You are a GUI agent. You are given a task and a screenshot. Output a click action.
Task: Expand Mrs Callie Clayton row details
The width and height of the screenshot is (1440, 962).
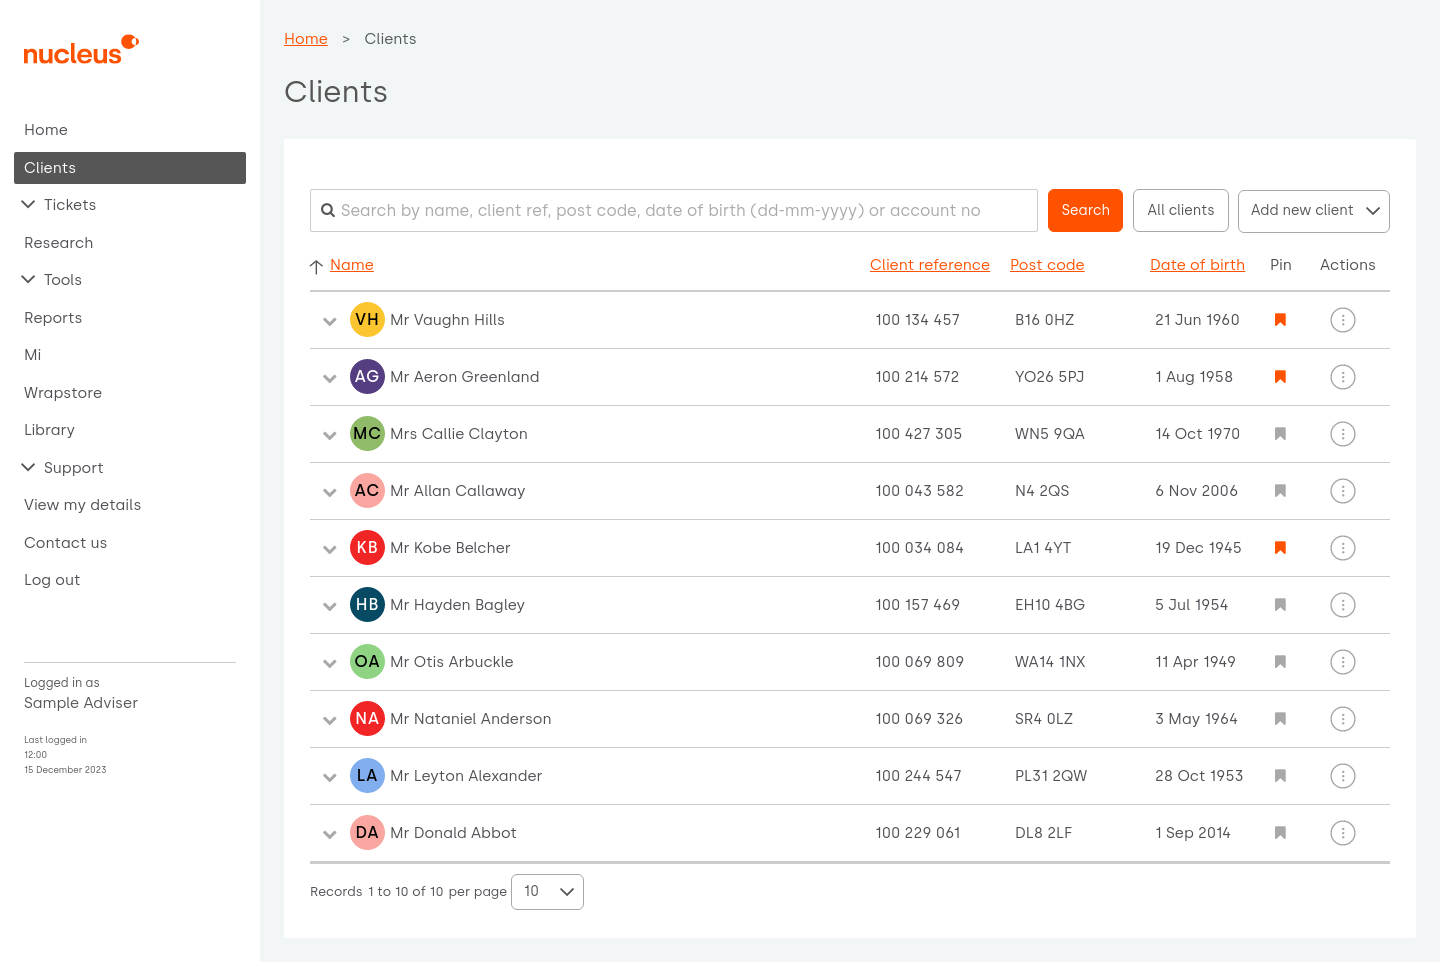[x=329, y=436]
